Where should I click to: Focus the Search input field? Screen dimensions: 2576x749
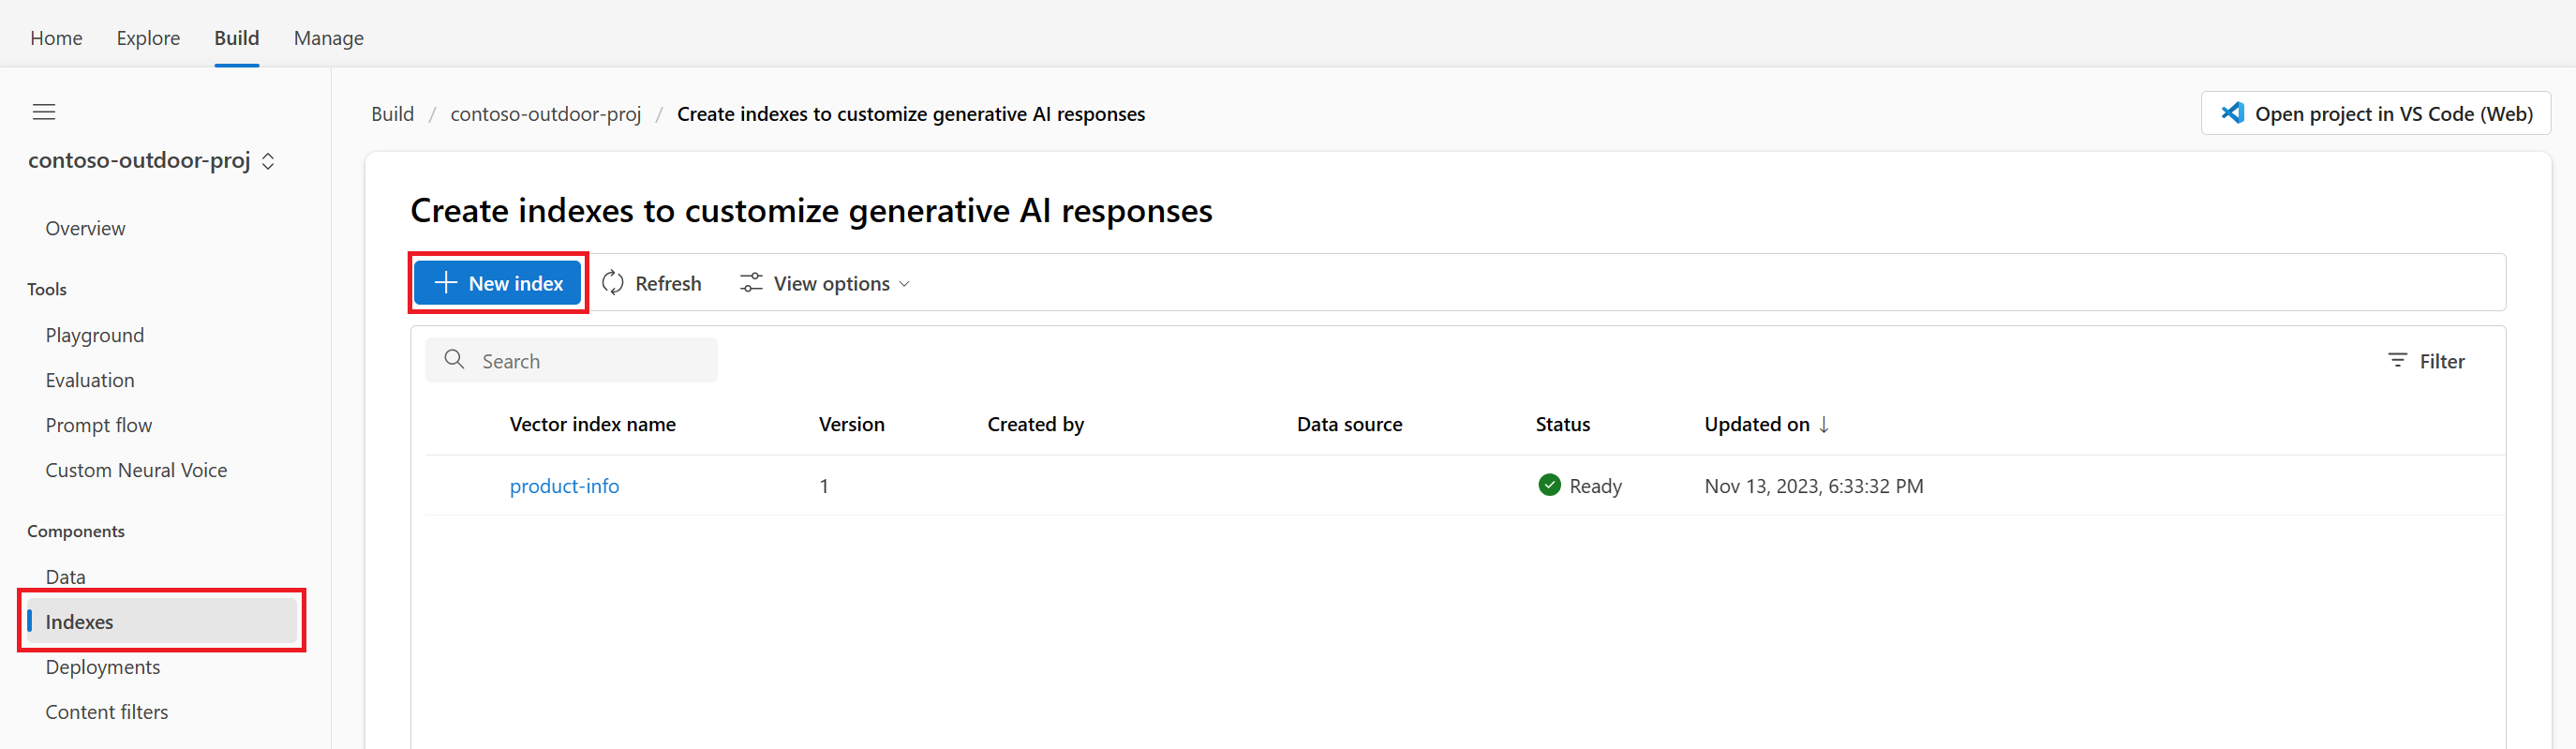(571, 360)
